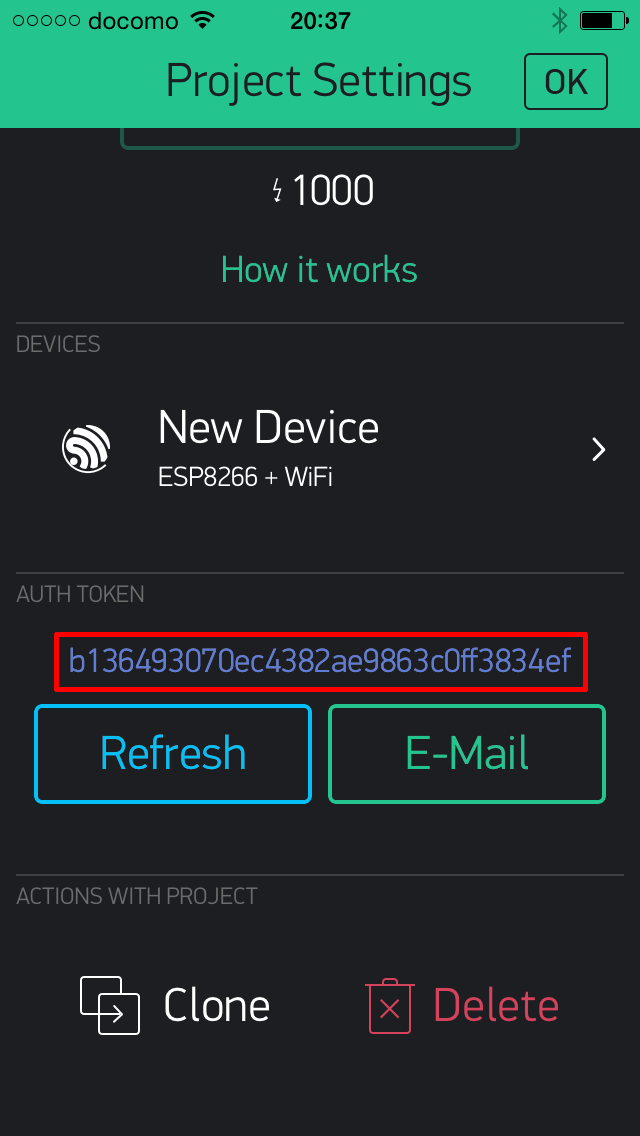Tap the 1000 energy balance value
This screenshot has height=1136, width=640.
tap(333, 191)
